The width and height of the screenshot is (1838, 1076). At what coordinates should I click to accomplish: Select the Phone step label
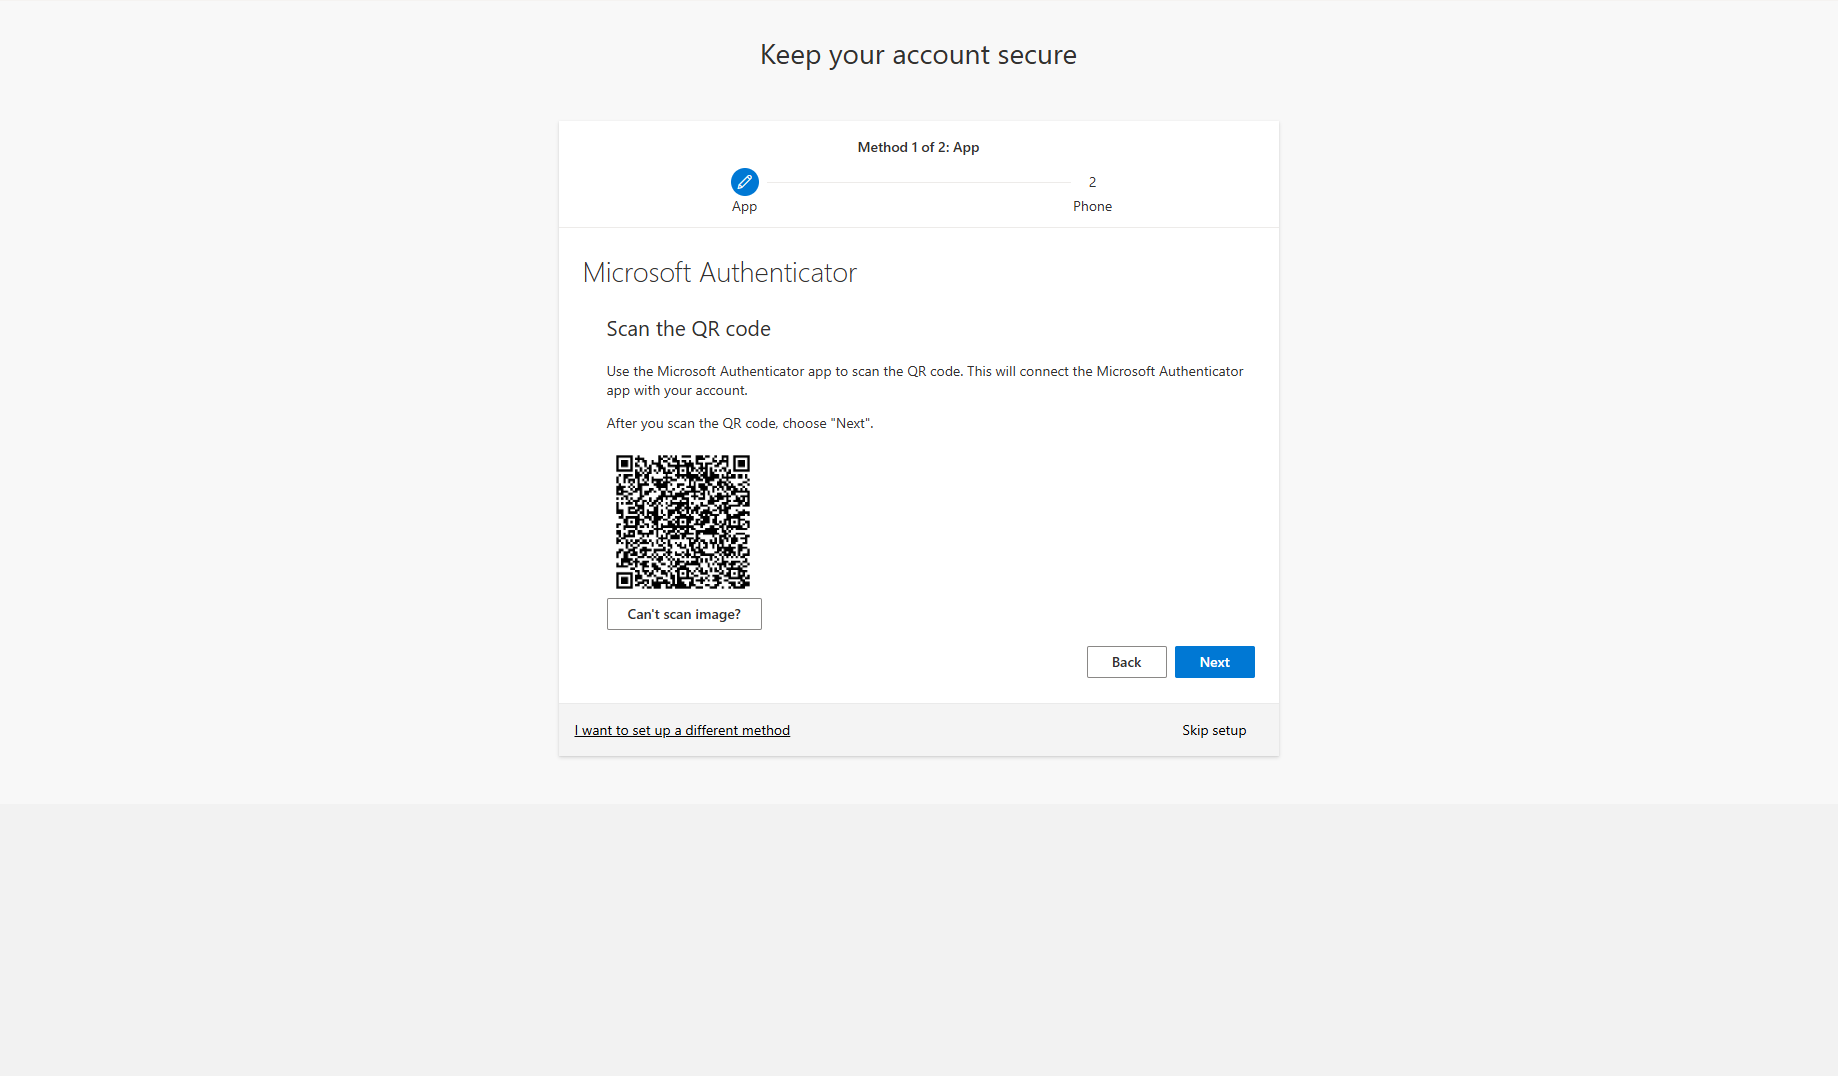1092,206
